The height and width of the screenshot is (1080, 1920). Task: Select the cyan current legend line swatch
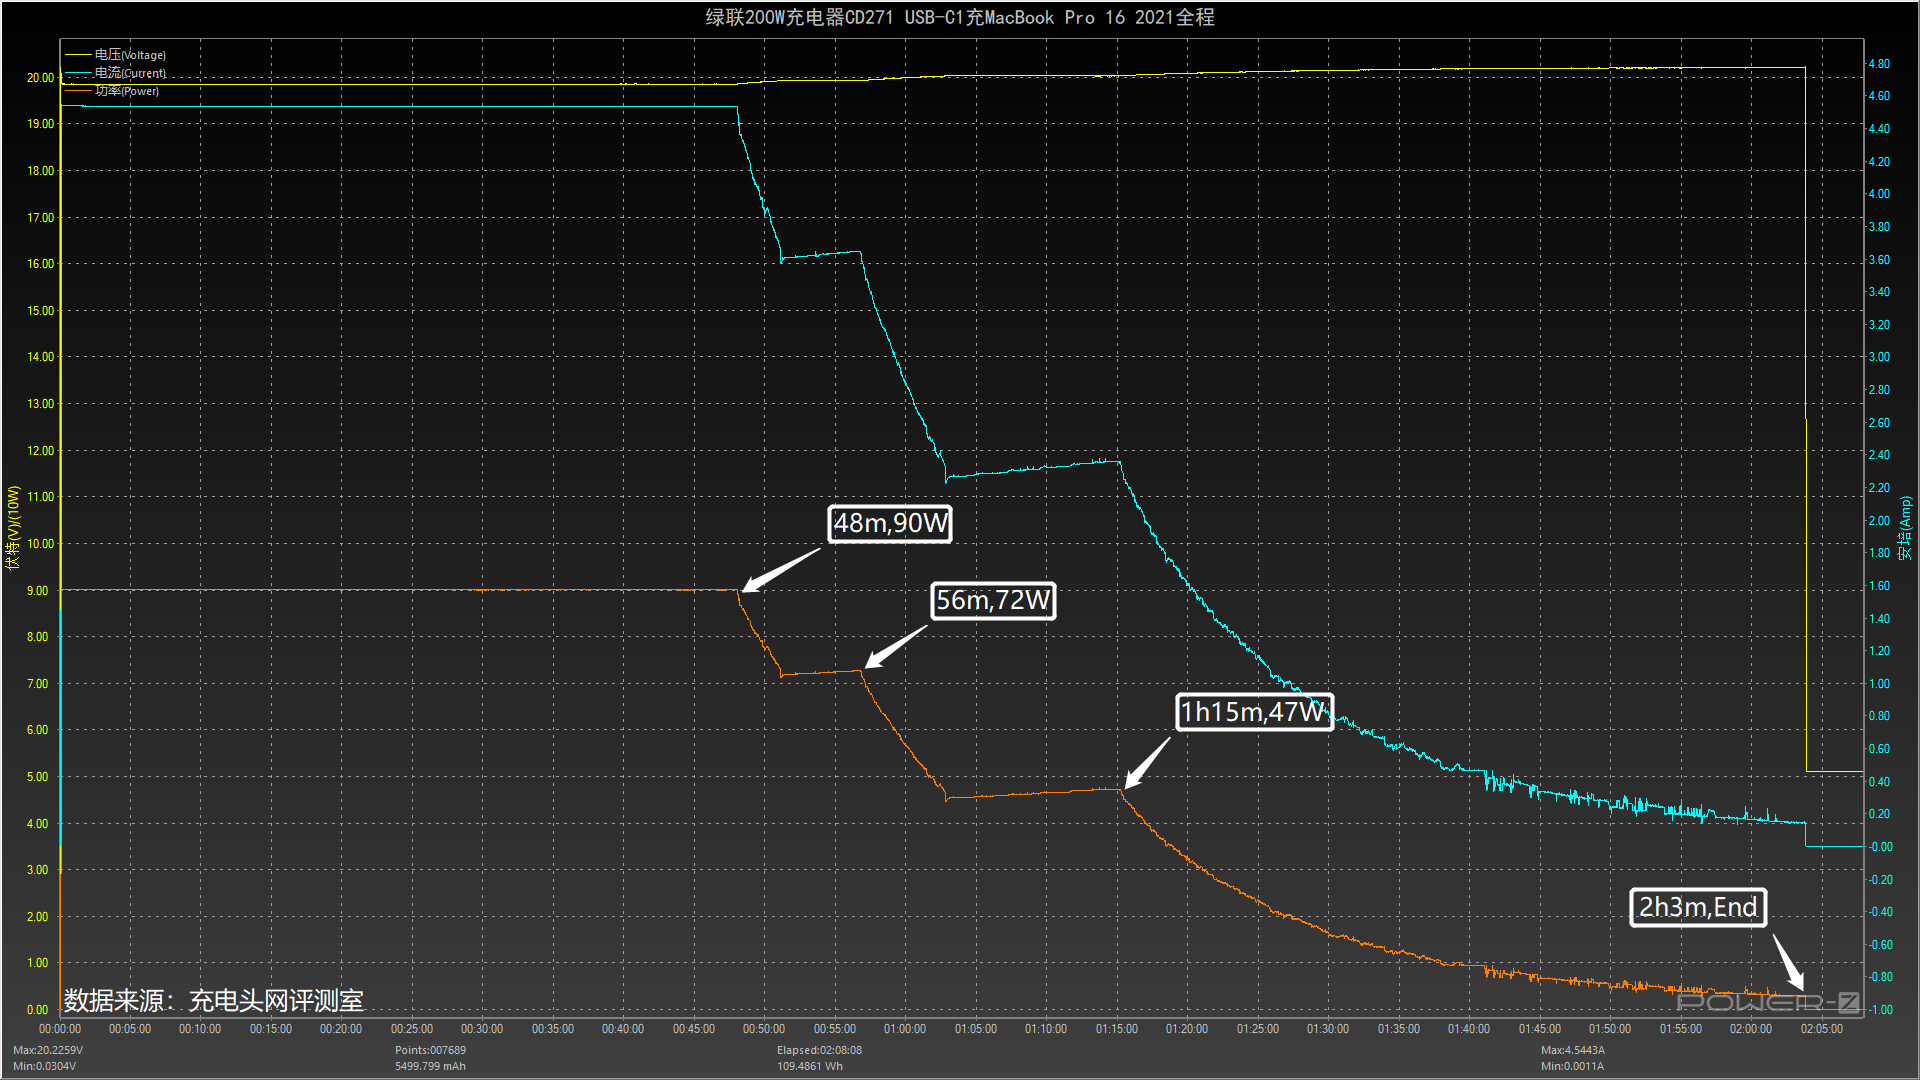pyautogui.click(x=78, y=73)
